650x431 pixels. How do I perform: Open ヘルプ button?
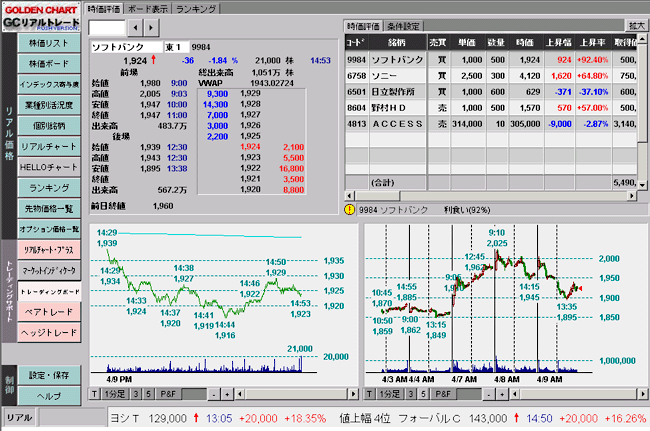pyautogui.click(x=49, y=396)
